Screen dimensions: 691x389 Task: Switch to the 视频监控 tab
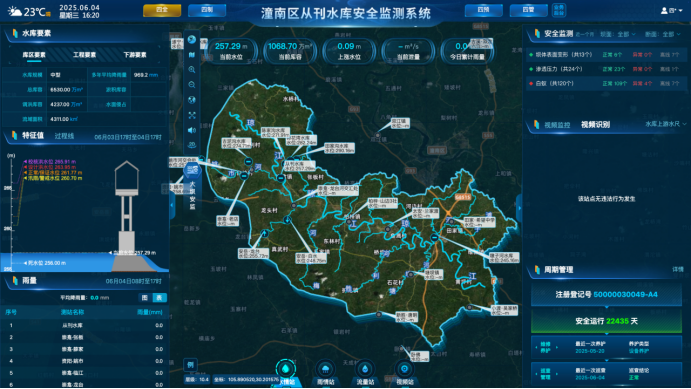coord(557,125)
